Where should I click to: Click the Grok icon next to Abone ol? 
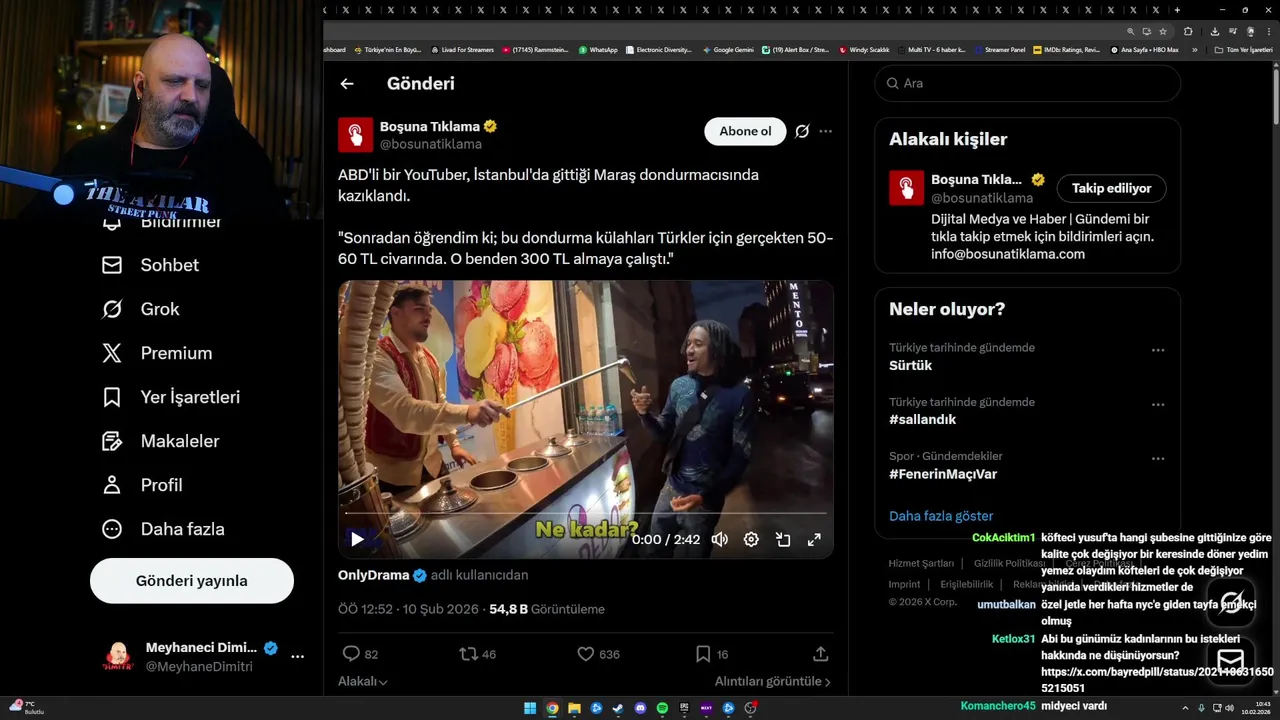click(802, 131)
